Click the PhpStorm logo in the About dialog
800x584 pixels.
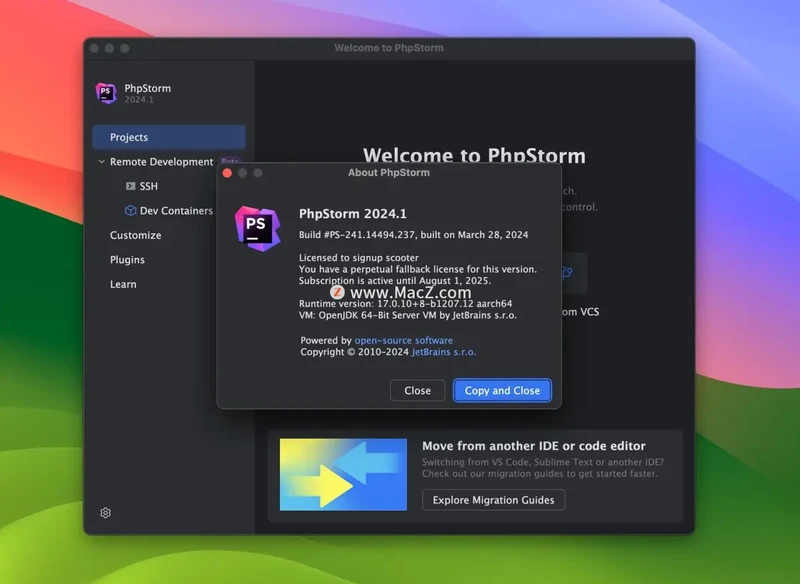[257, 226]
